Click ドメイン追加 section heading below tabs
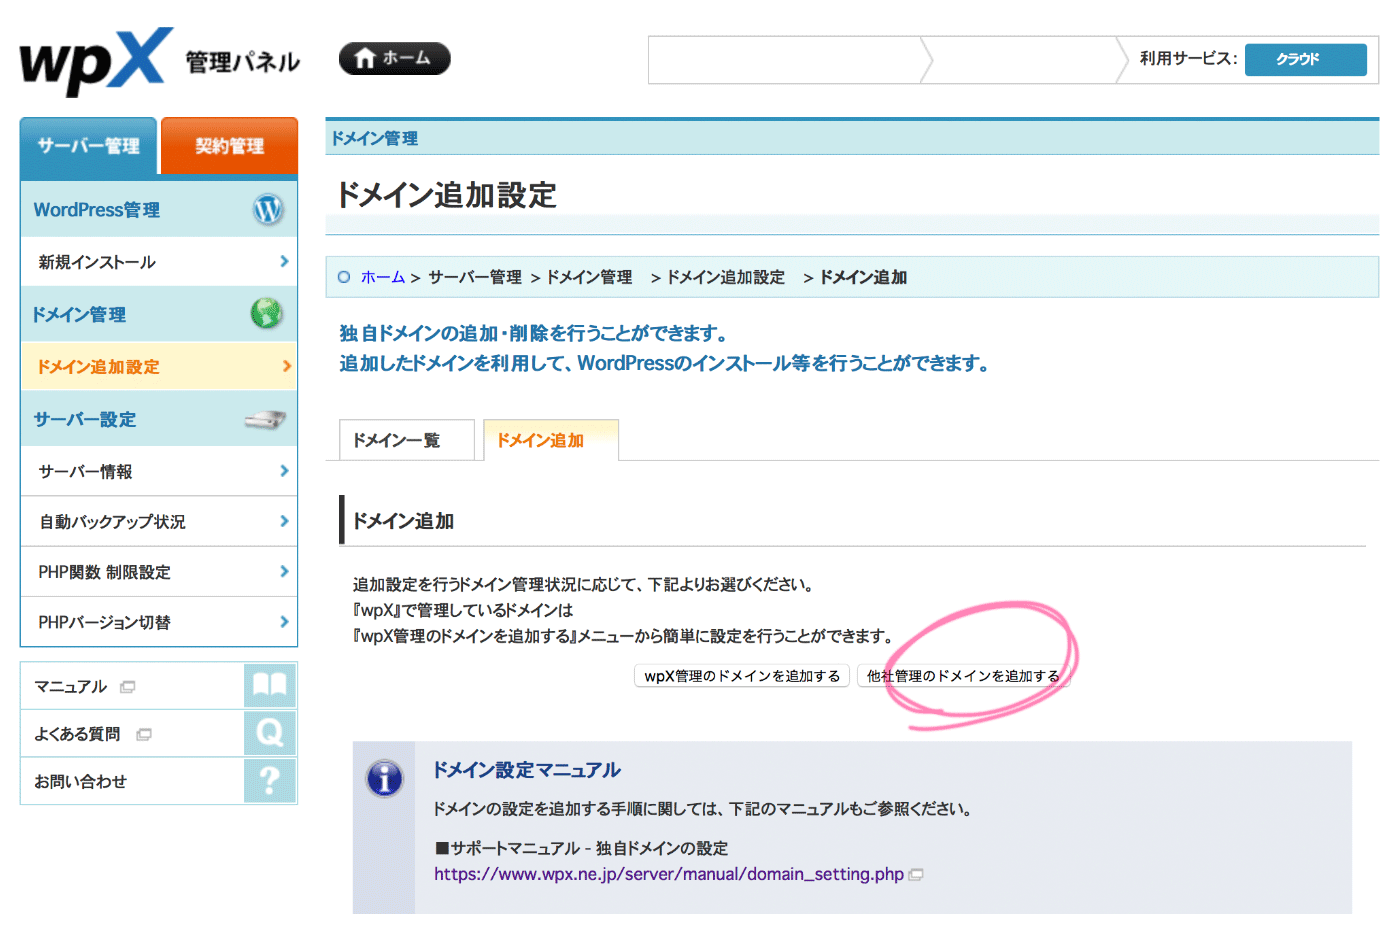 coord(403,521)
